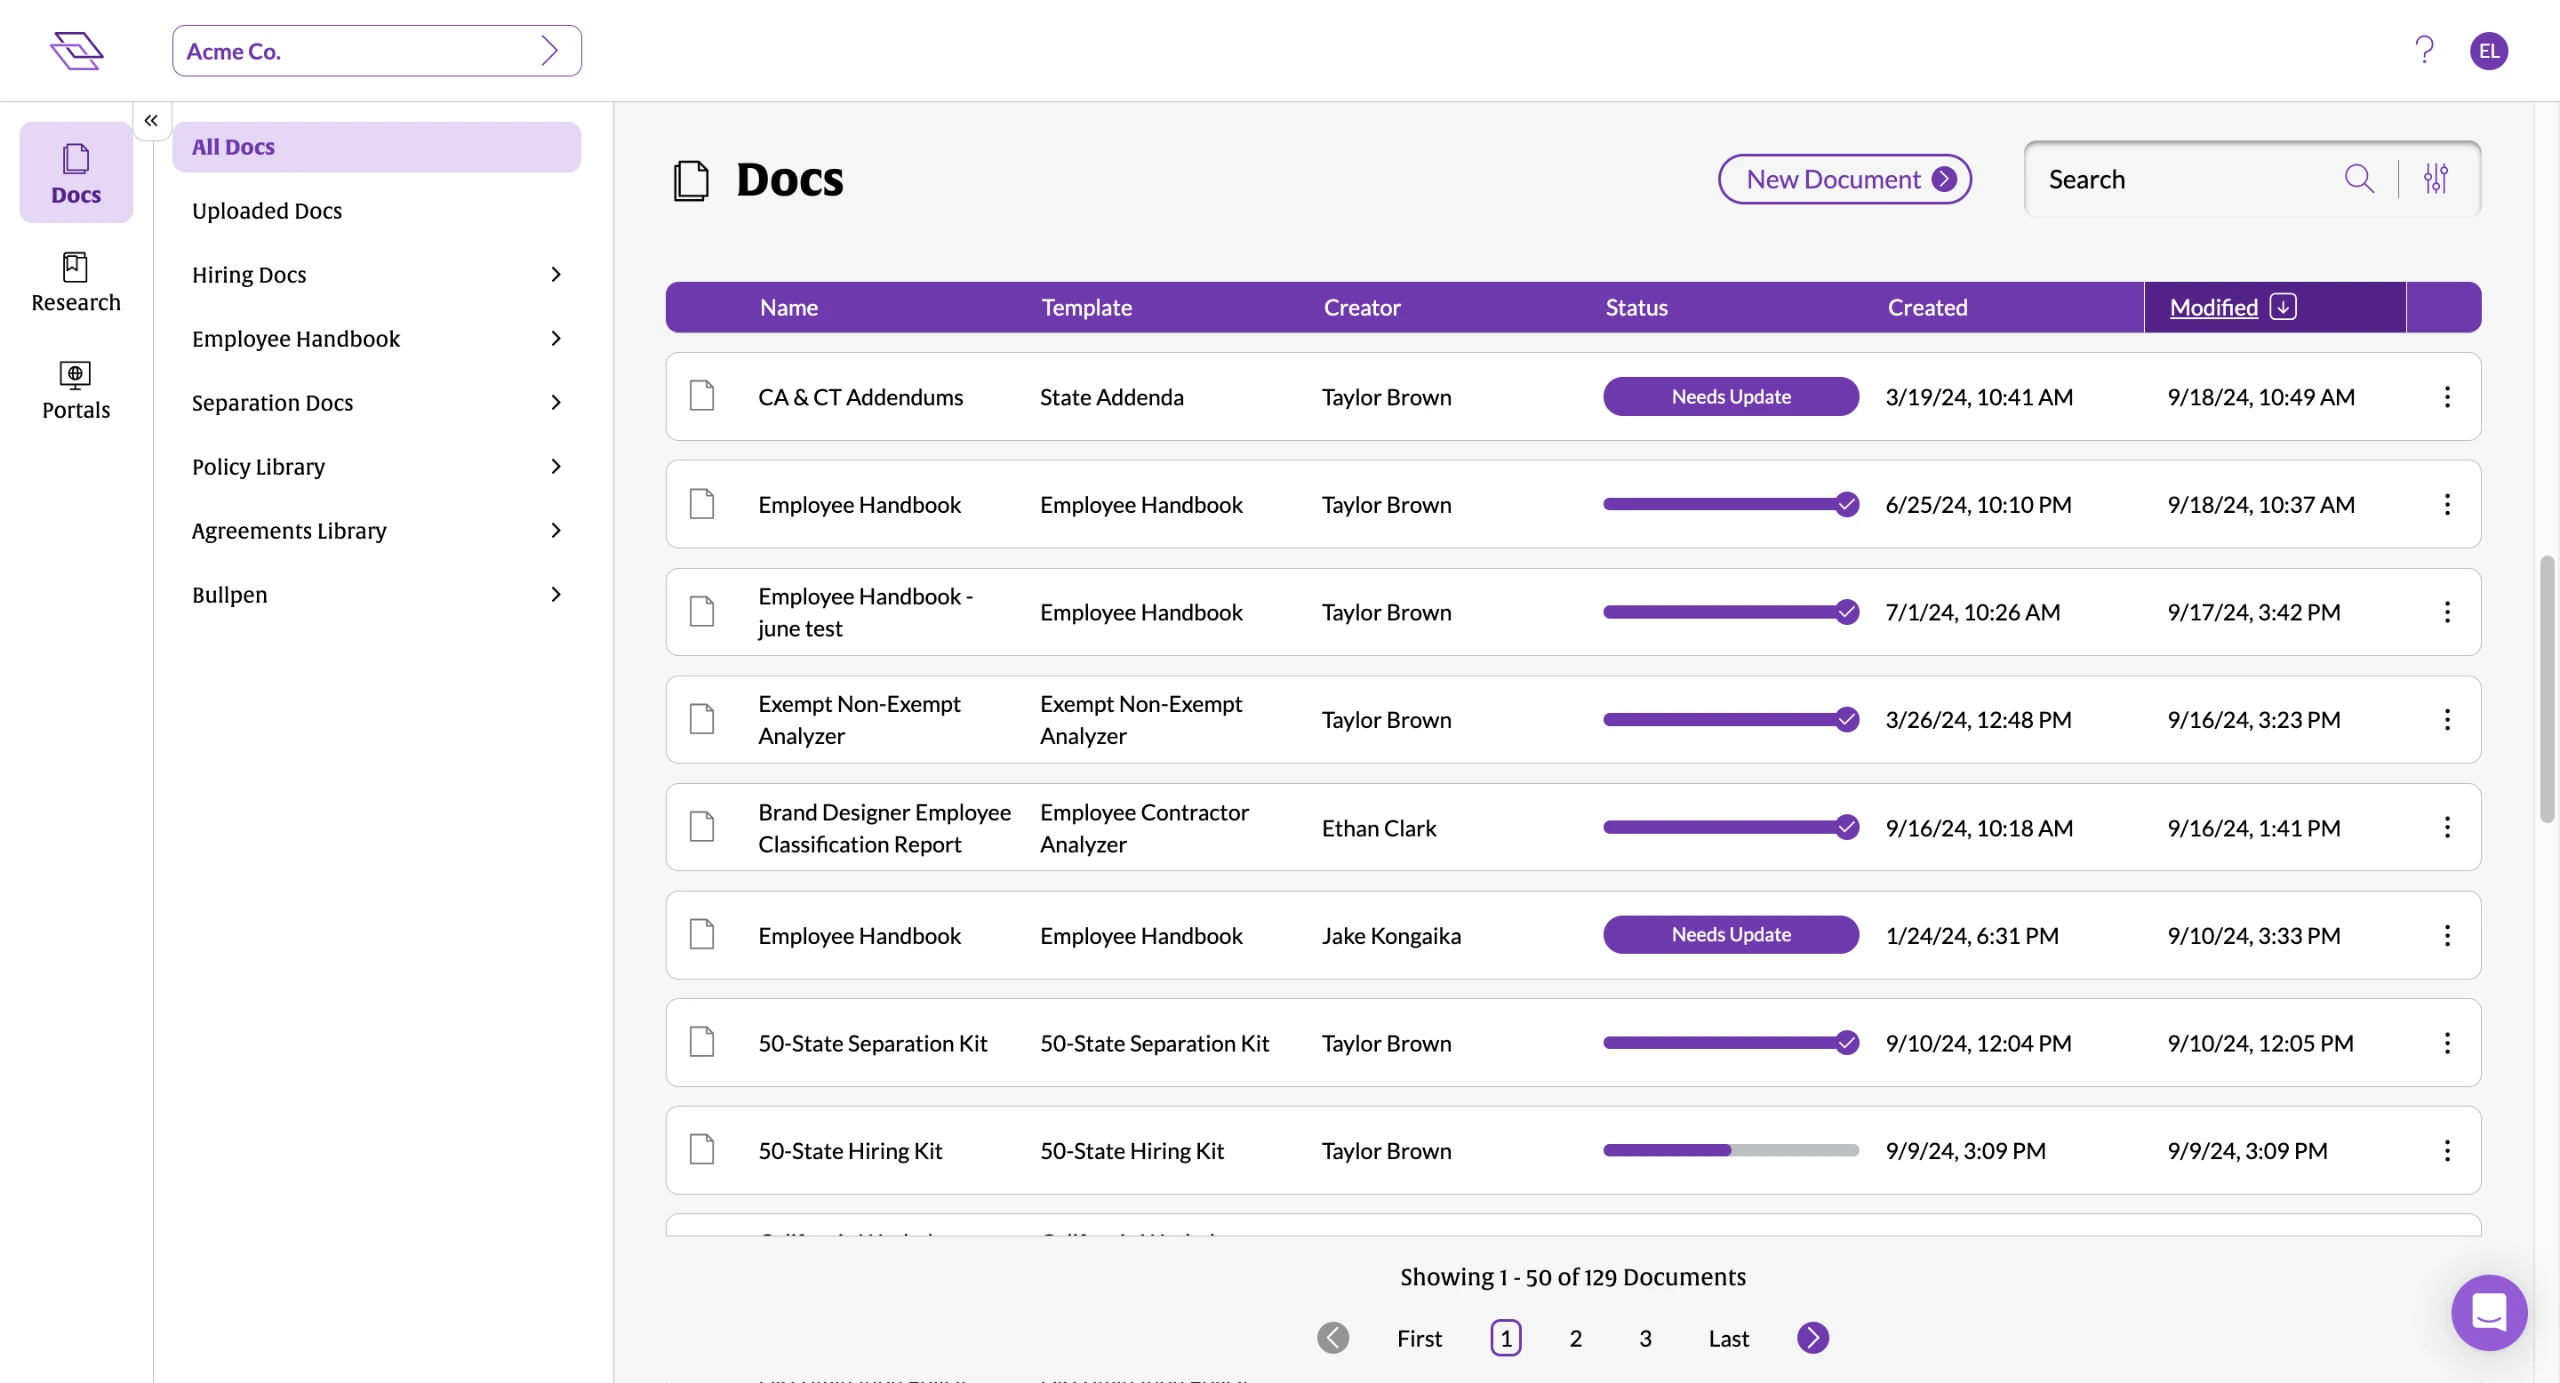Click Needs Update badge on Jake Kongaika's handbook
The width and height of the screenshot is (2560, 1383).
(1731, 934)
